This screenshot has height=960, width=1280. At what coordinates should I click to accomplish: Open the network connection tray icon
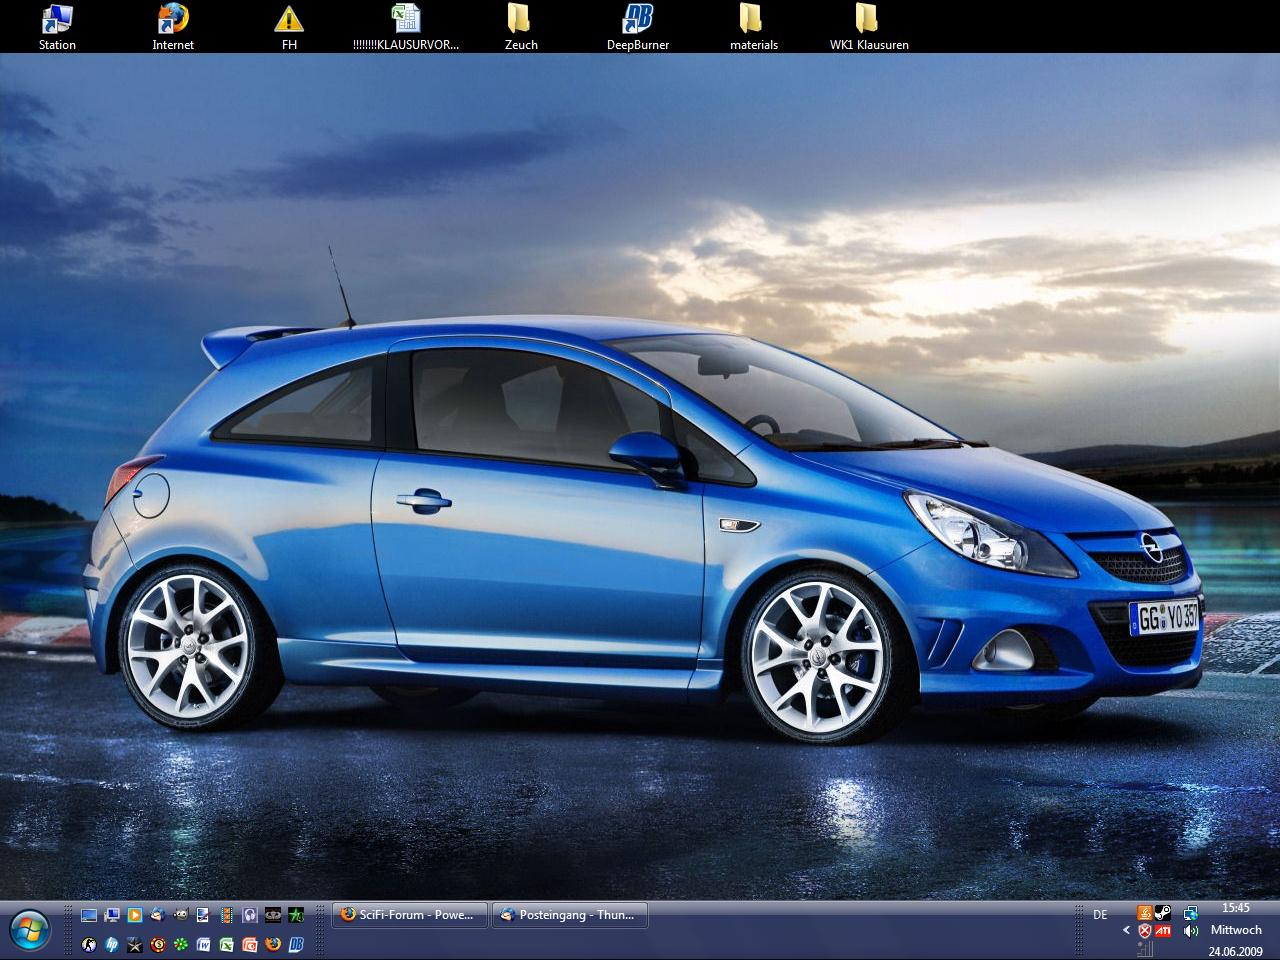click(x=1190, y=912)
